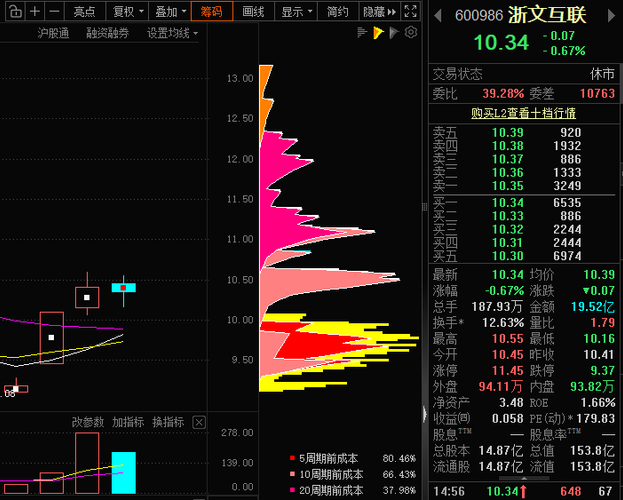Click 加指标 to add indicator
The width and height of the screenshot is (623, 500).
[x=128, y=422]
